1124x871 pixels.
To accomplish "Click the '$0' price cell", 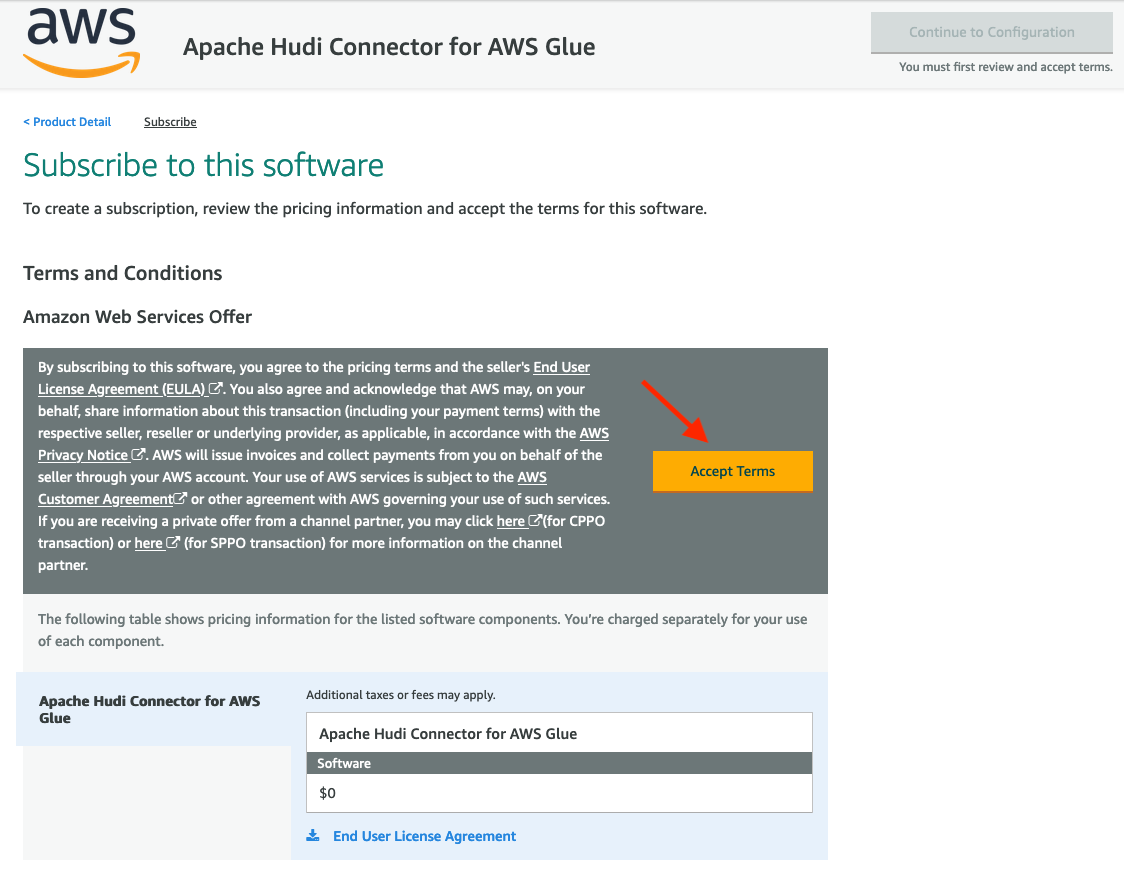I will point(559,793).
